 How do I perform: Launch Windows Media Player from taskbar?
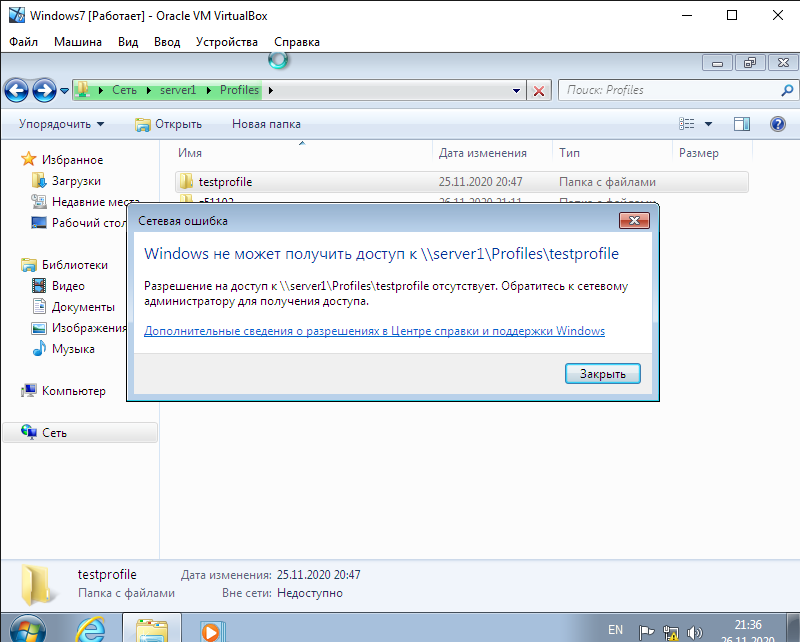(210, 630)
